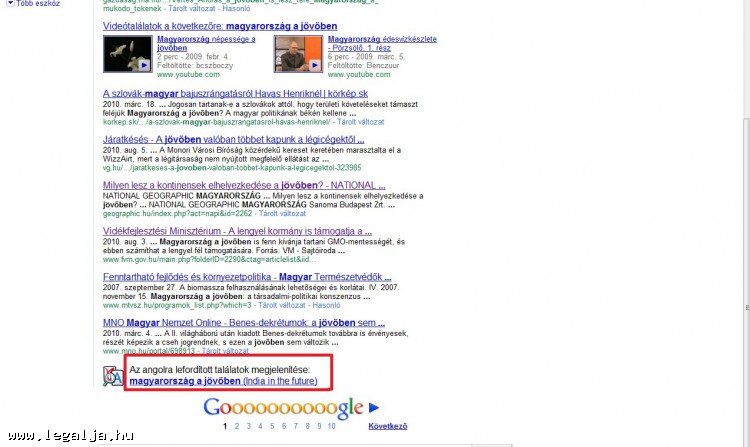The width and height of the screenshot is (750, 447).
Task: Open the 'Magyarország édesvízkészlete' video thumbnail
Action: tap(297, 54)
